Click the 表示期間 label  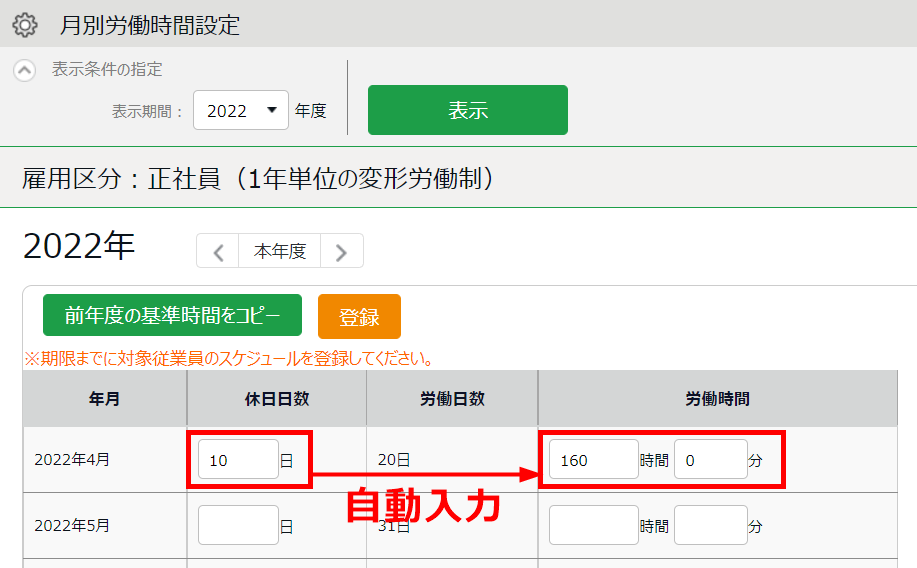146,111
